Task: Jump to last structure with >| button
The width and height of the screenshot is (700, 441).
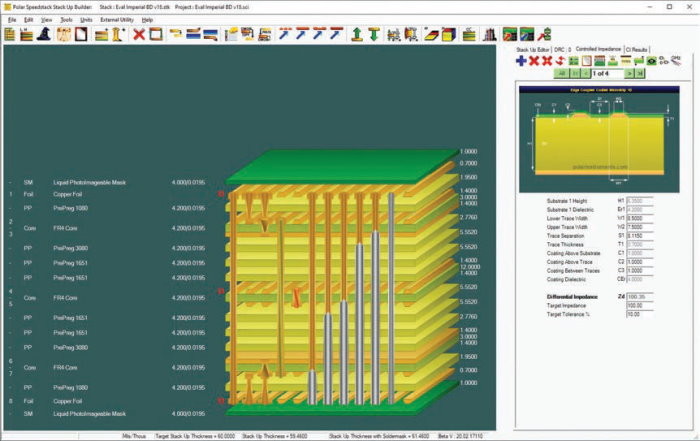Action: point(640,73)
